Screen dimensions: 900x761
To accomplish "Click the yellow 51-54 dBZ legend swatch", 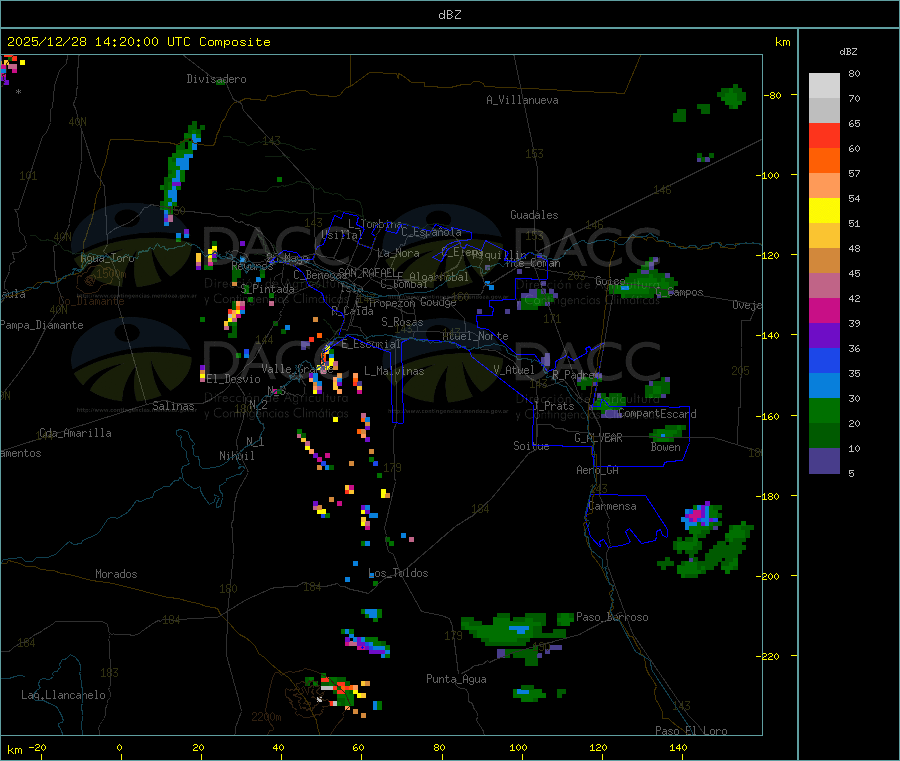I will [x=824, y=211].
